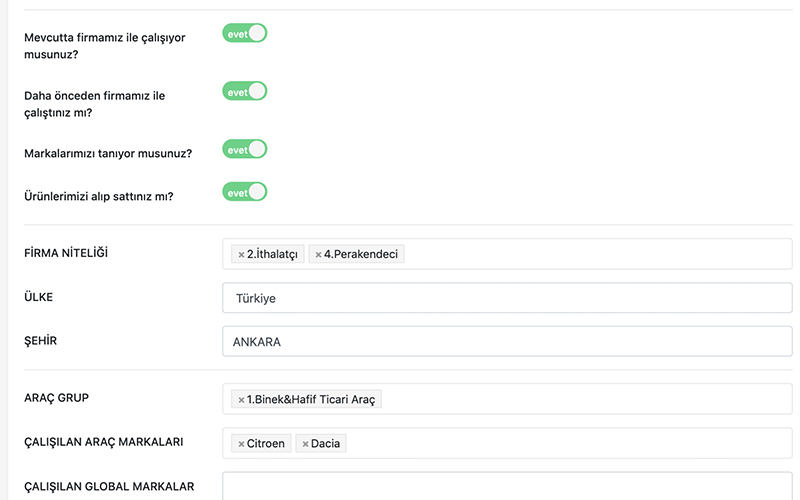Toggle 'Daha önceden firmamız ile çalıştınız mı' switch

click(x=245, y=92)
